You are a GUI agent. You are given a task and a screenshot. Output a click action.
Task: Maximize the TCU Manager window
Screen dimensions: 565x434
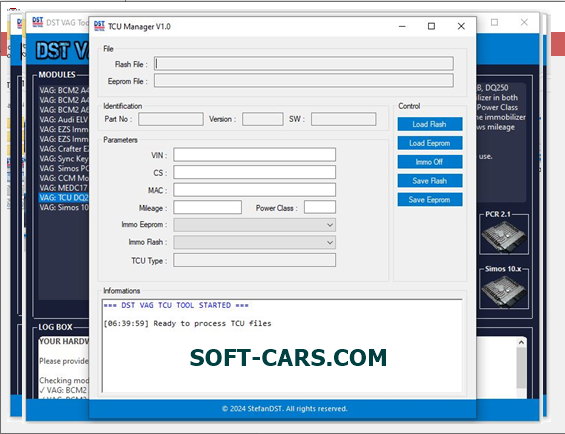click(x=431, y=26)
